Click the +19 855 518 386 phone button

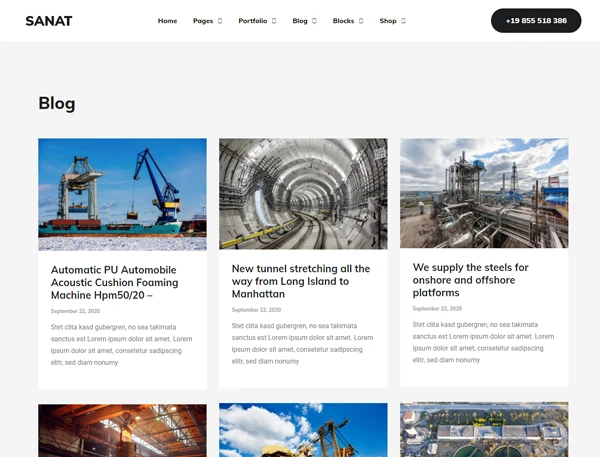[x=535, y=21]
